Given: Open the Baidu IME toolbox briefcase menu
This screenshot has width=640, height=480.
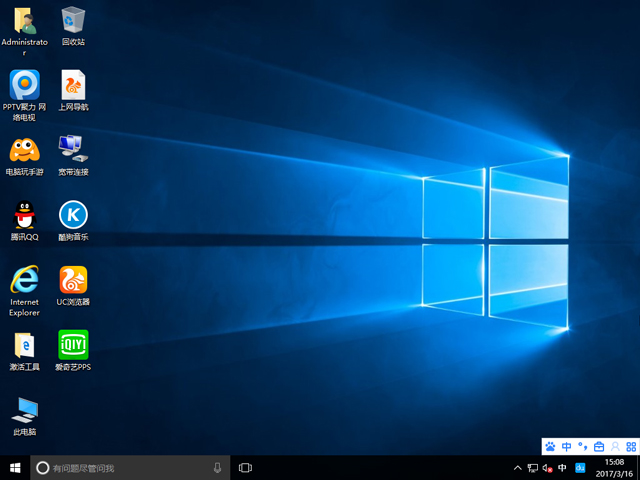Looking at the screenshot, I should point(599,447).
